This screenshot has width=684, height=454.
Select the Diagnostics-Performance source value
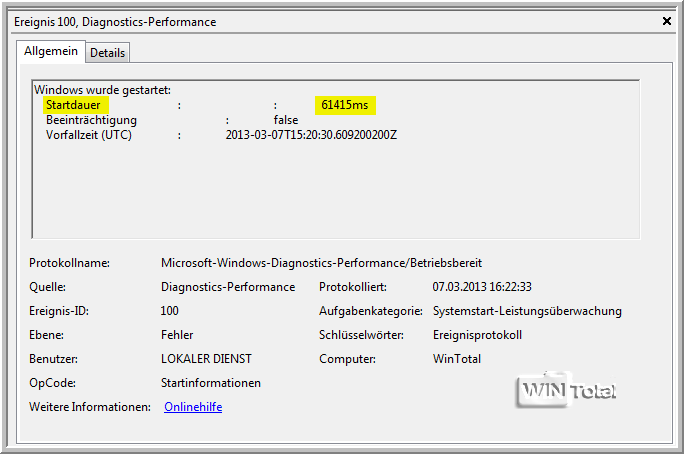[x=228, y=287]
